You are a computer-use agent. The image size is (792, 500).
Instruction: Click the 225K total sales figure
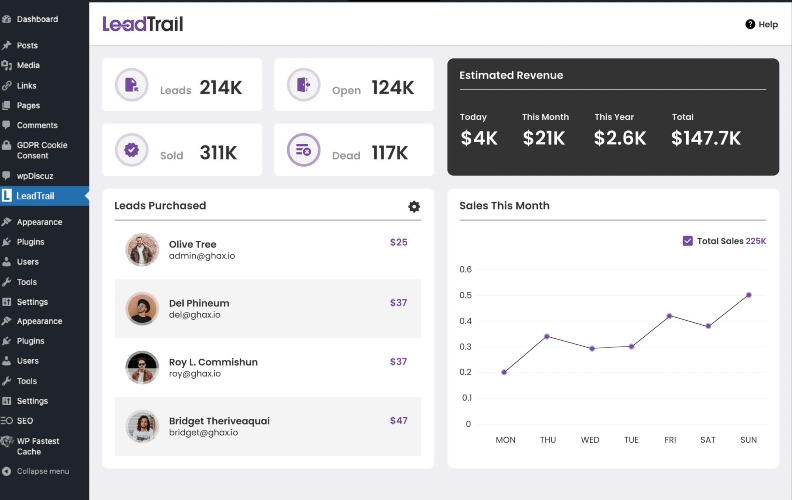(x=756, y=241)
